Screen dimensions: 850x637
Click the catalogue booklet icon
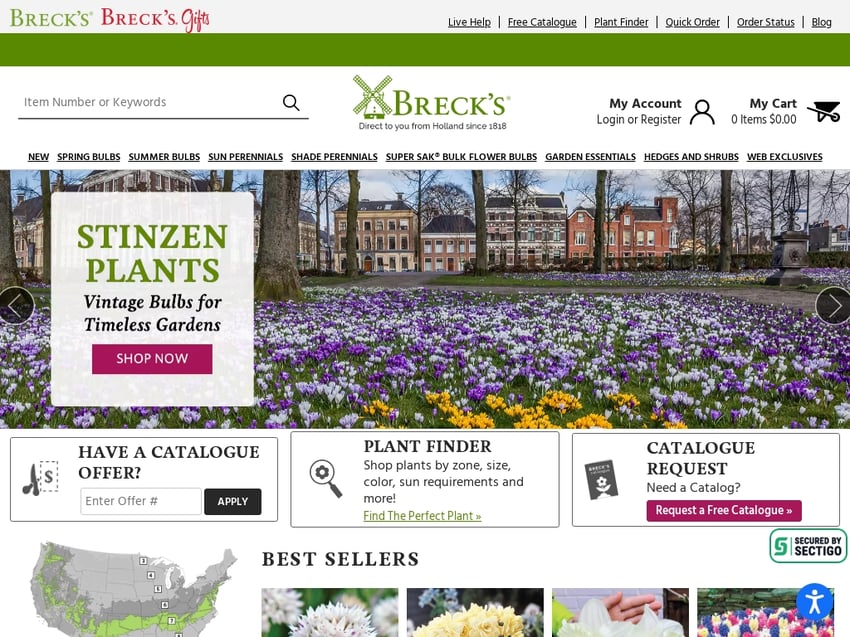601,480
